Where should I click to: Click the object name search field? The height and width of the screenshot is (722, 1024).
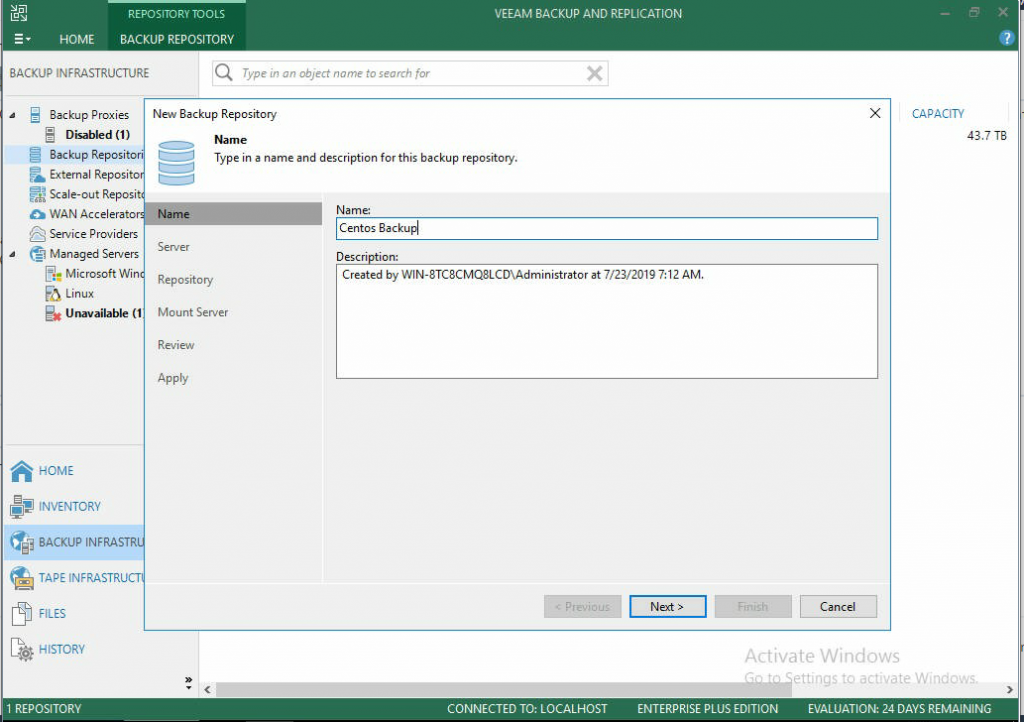[x=410, y=73]
